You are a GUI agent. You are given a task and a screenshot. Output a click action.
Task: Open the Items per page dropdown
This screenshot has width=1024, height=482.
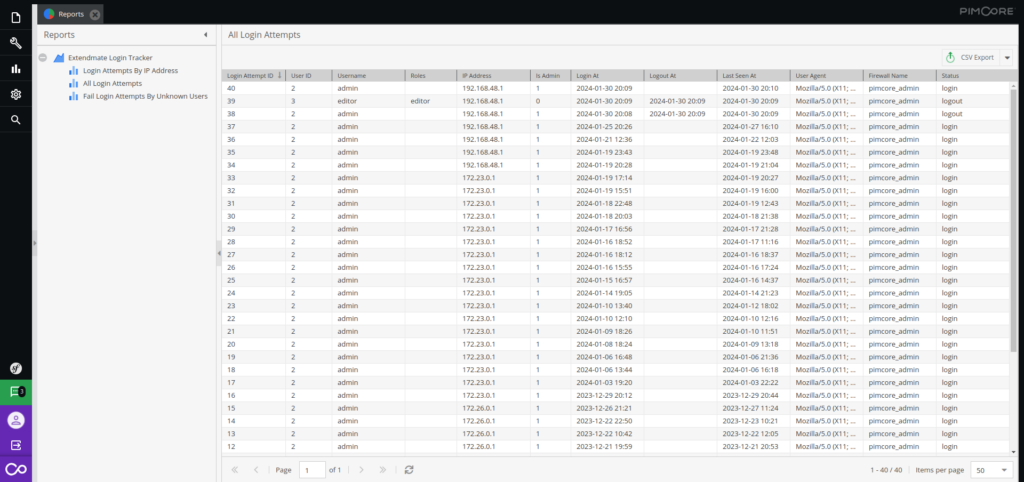991,470
